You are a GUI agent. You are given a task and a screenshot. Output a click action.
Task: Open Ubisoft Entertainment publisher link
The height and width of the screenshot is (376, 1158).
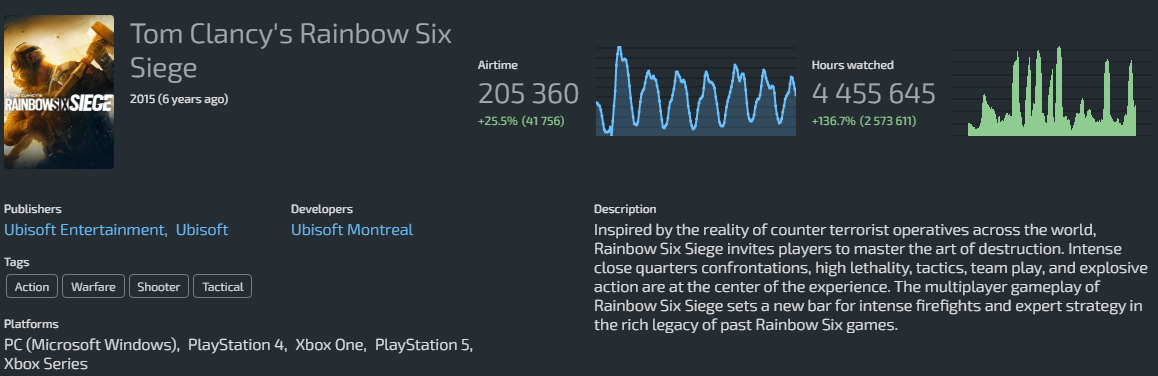coord(86,230)
